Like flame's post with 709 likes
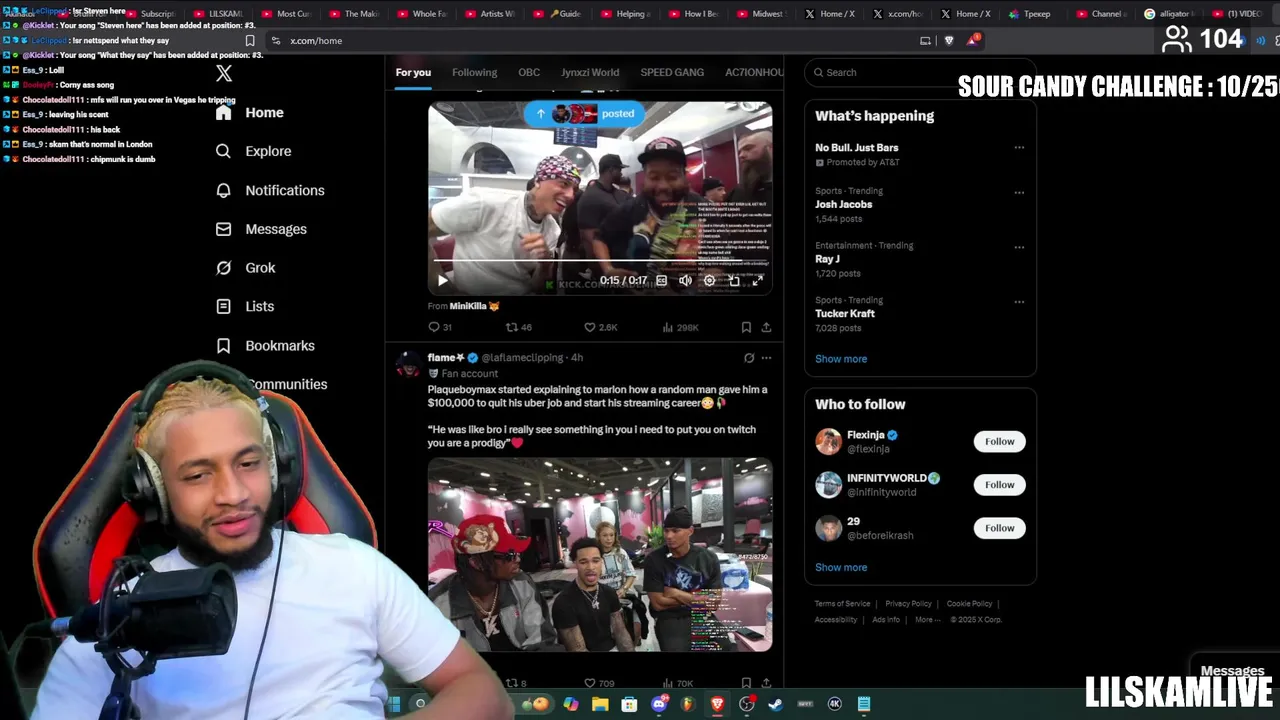The width and height of the screenshot is (1280, 720). point(599,683)
